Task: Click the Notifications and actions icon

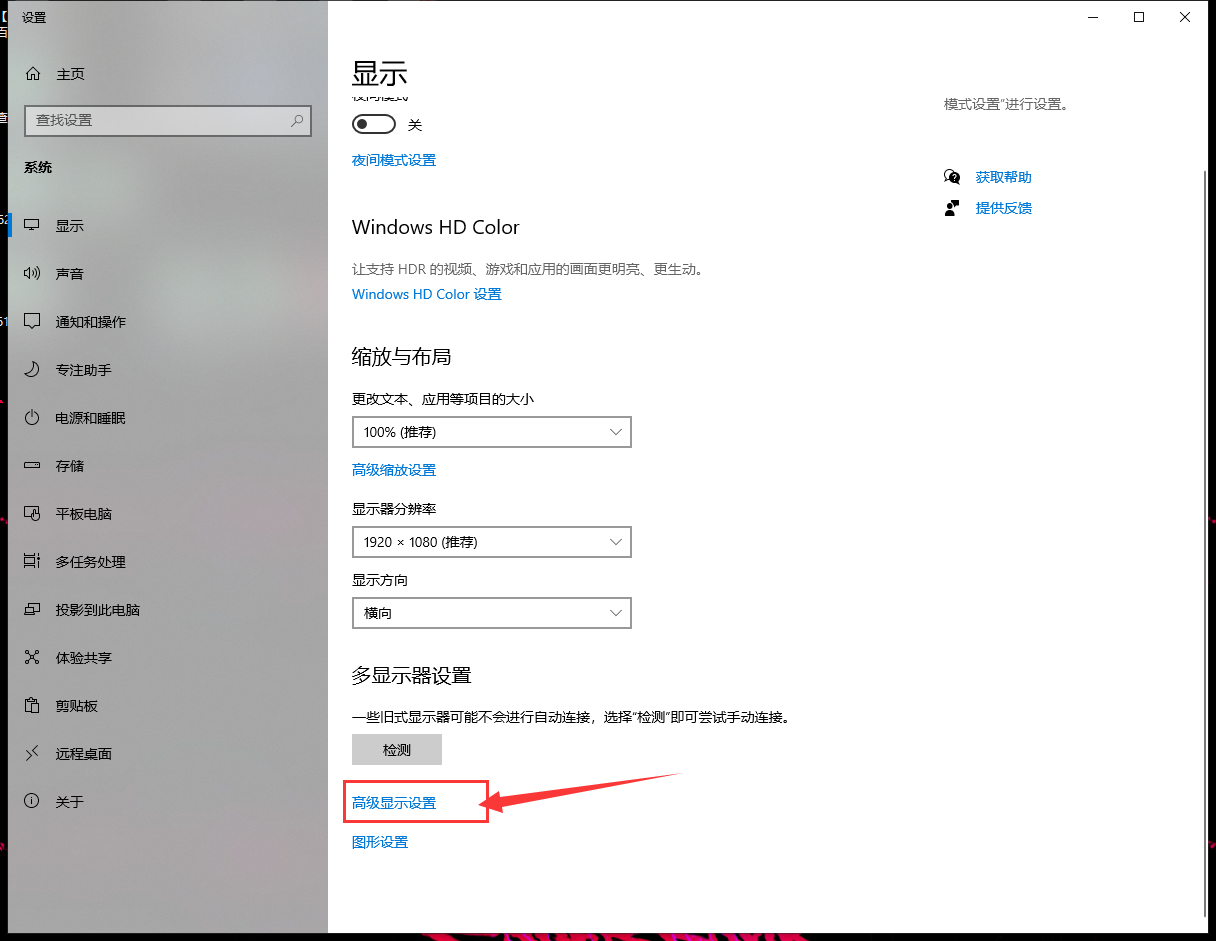Action: [33, 322]
